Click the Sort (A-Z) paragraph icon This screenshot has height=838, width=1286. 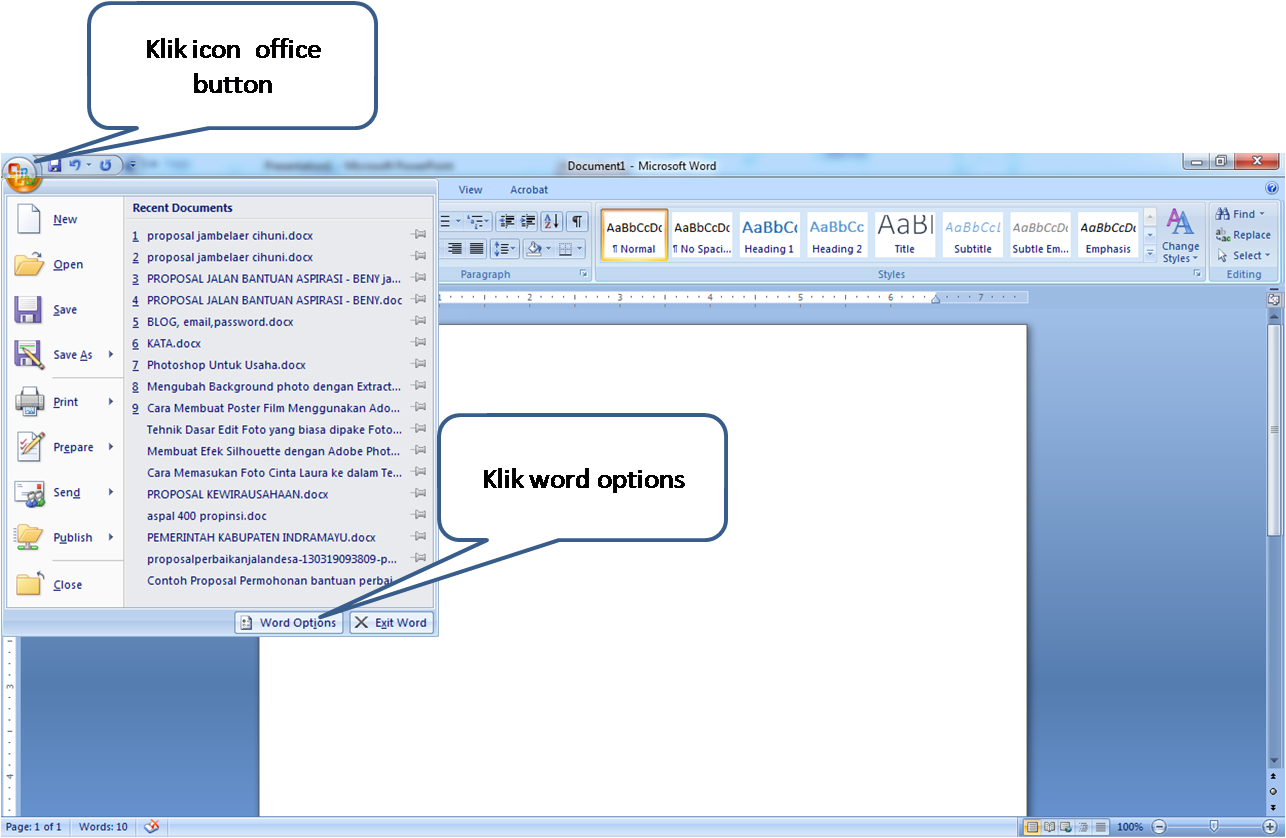click(x=551, y=221)
